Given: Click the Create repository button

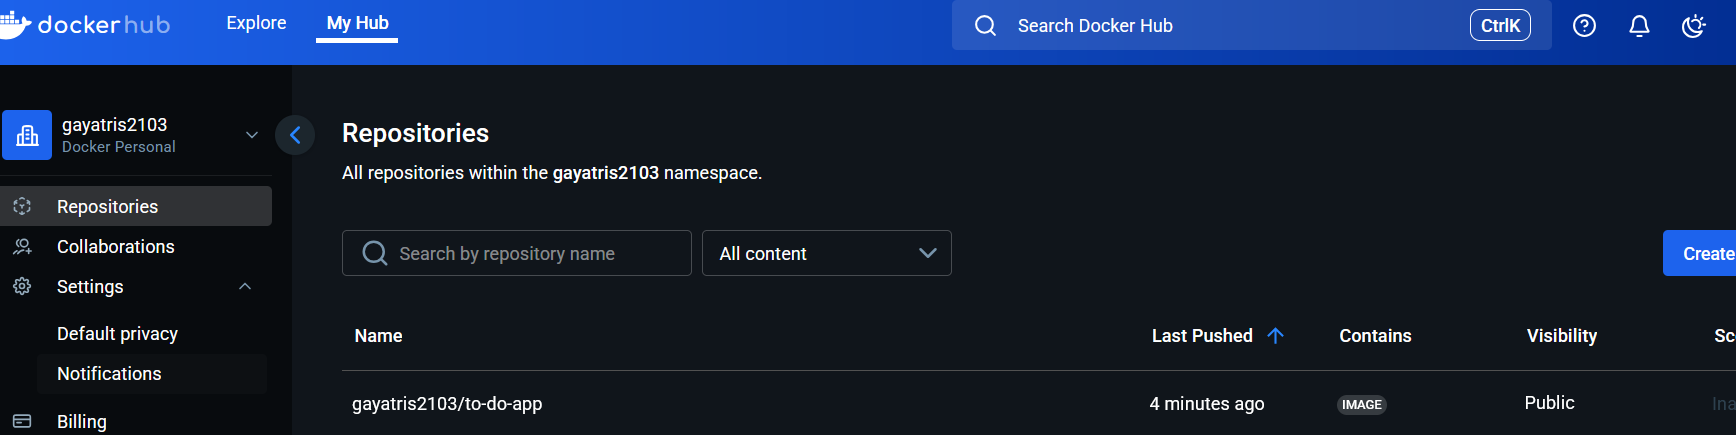Looking at the screenshot, I should 1700,253.
